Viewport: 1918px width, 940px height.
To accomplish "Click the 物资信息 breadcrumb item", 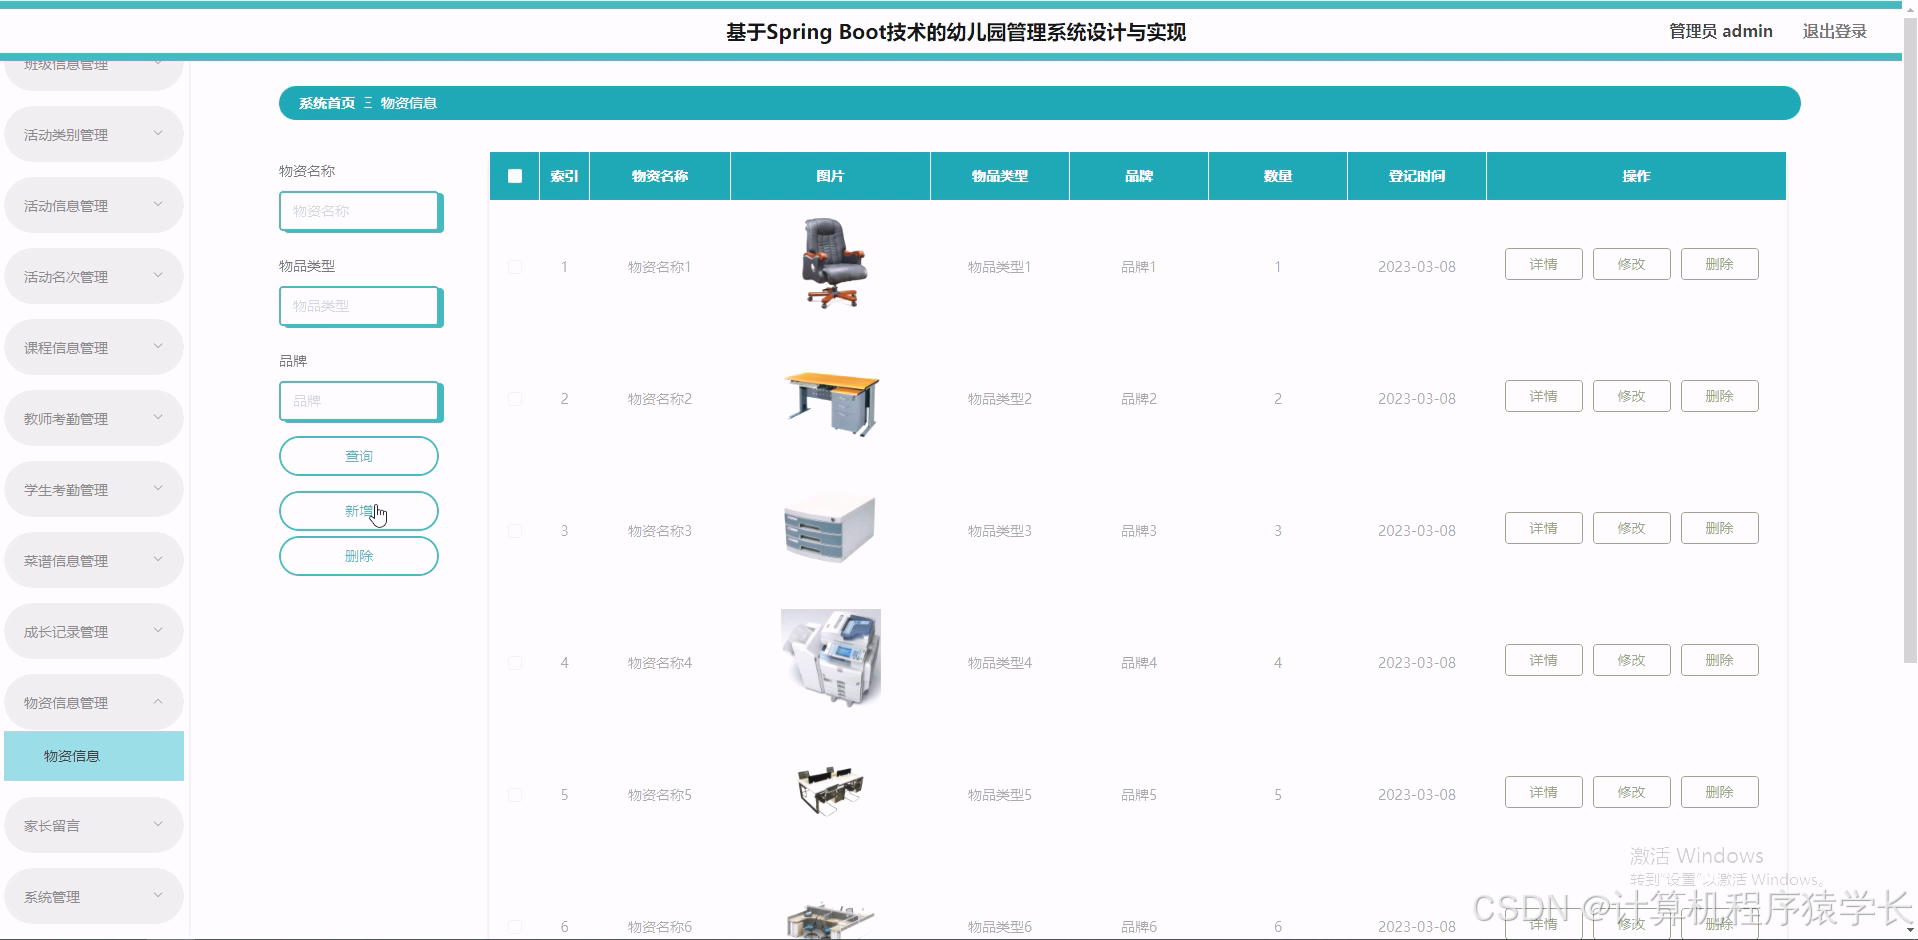I will 410,102.
